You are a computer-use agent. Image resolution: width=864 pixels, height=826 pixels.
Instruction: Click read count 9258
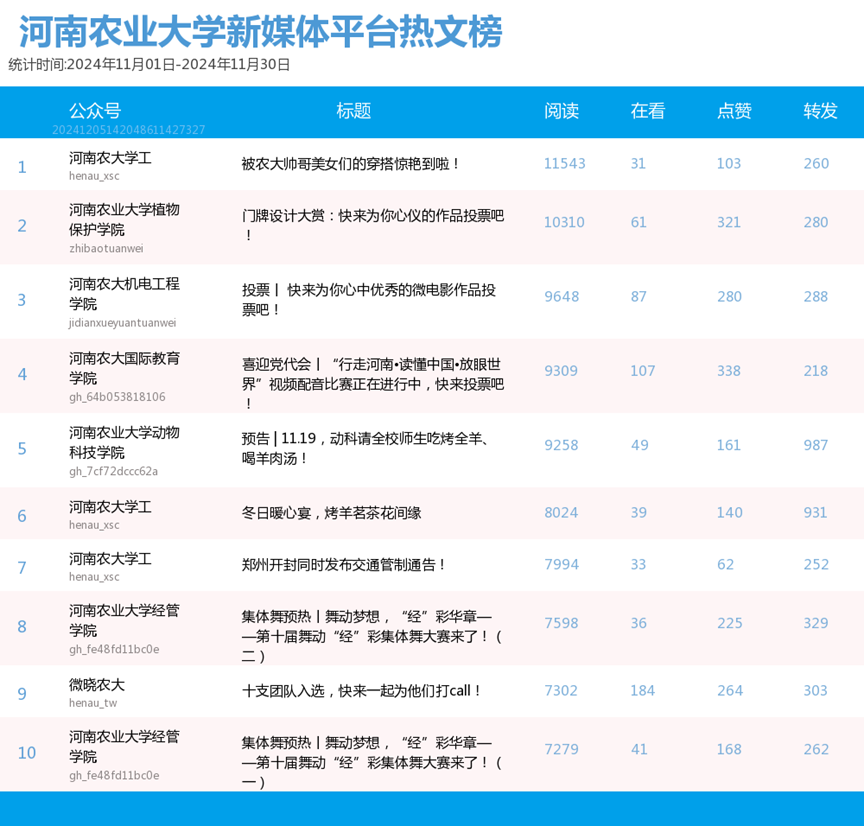click(561, 445)
